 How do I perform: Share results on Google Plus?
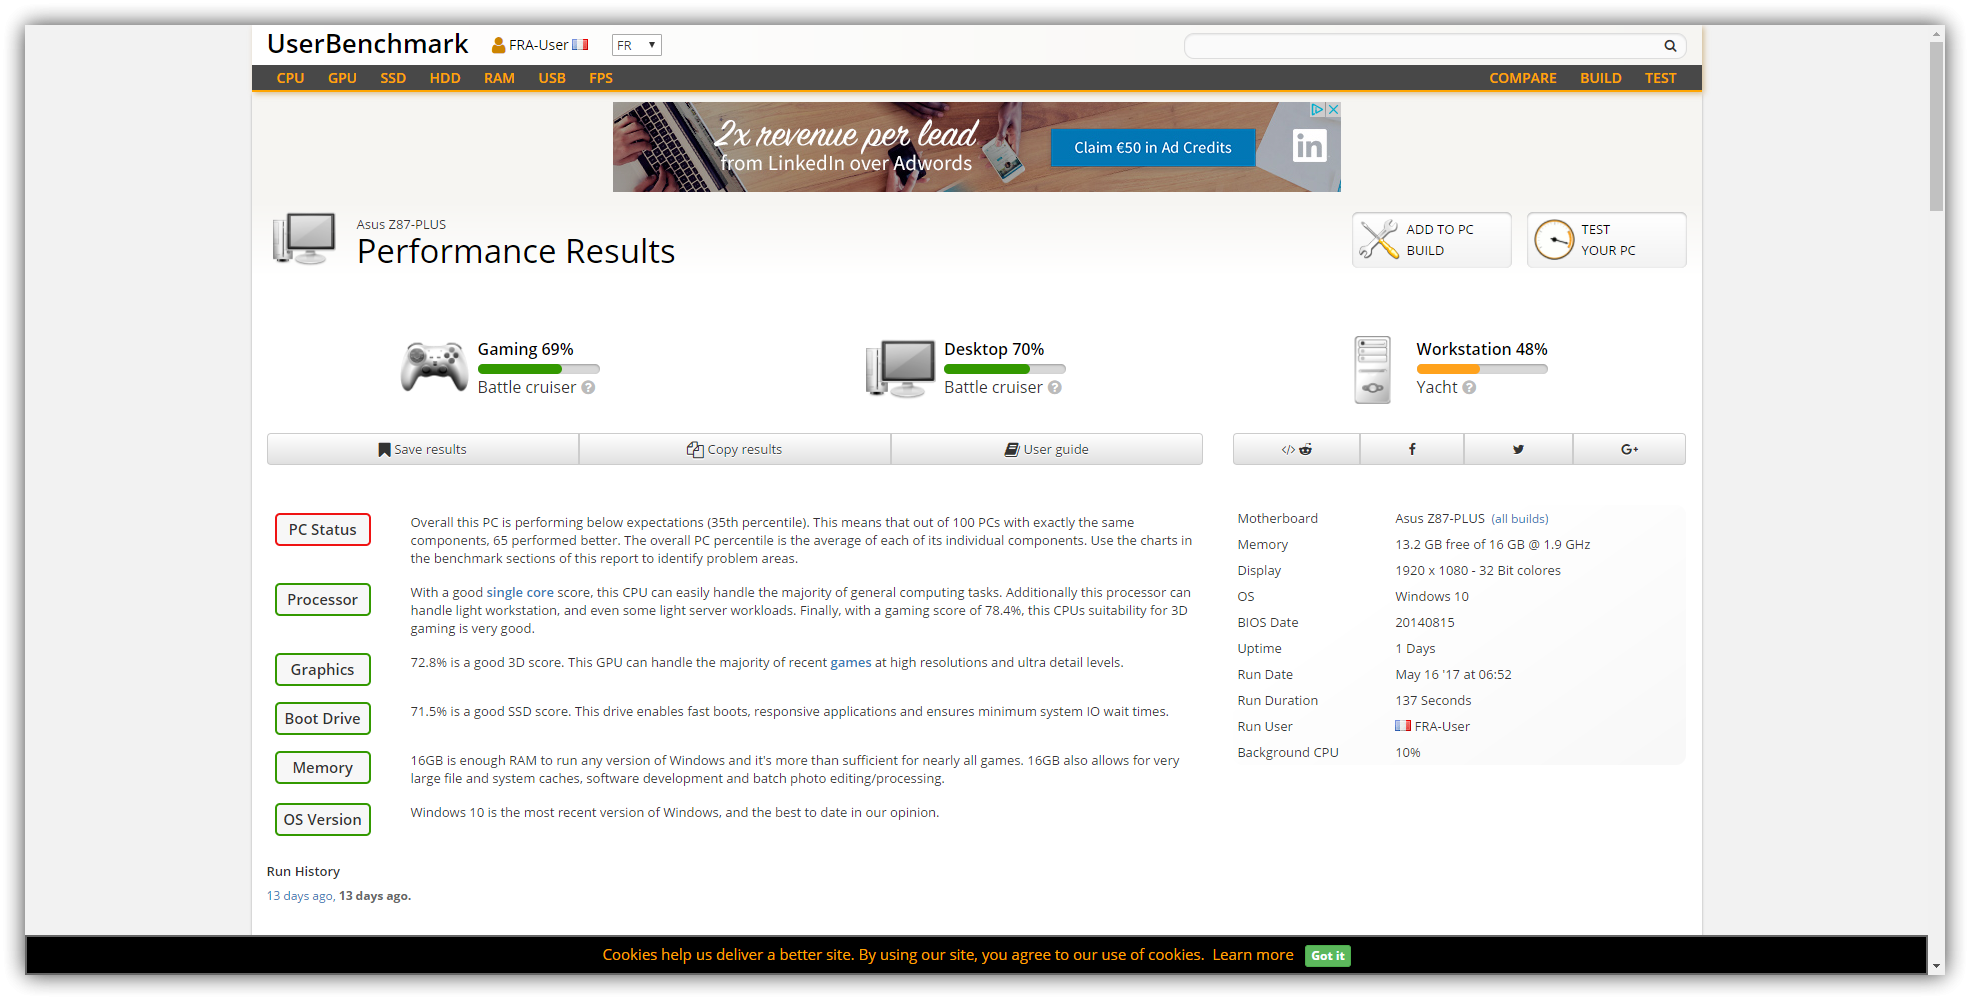click(x=1629, y=449)
